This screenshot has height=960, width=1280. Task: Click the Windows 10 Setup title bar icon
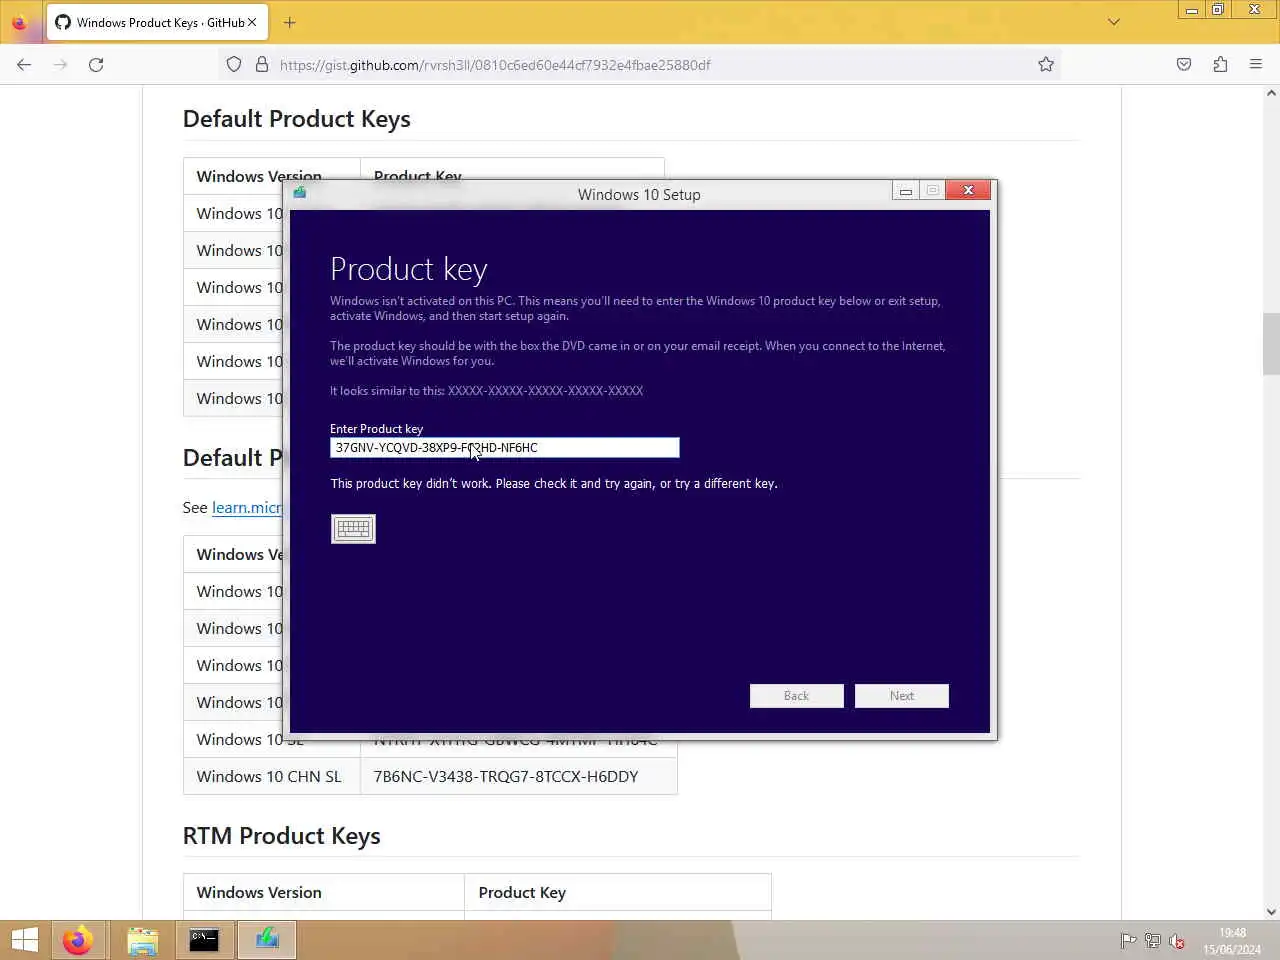pos(300,192)
